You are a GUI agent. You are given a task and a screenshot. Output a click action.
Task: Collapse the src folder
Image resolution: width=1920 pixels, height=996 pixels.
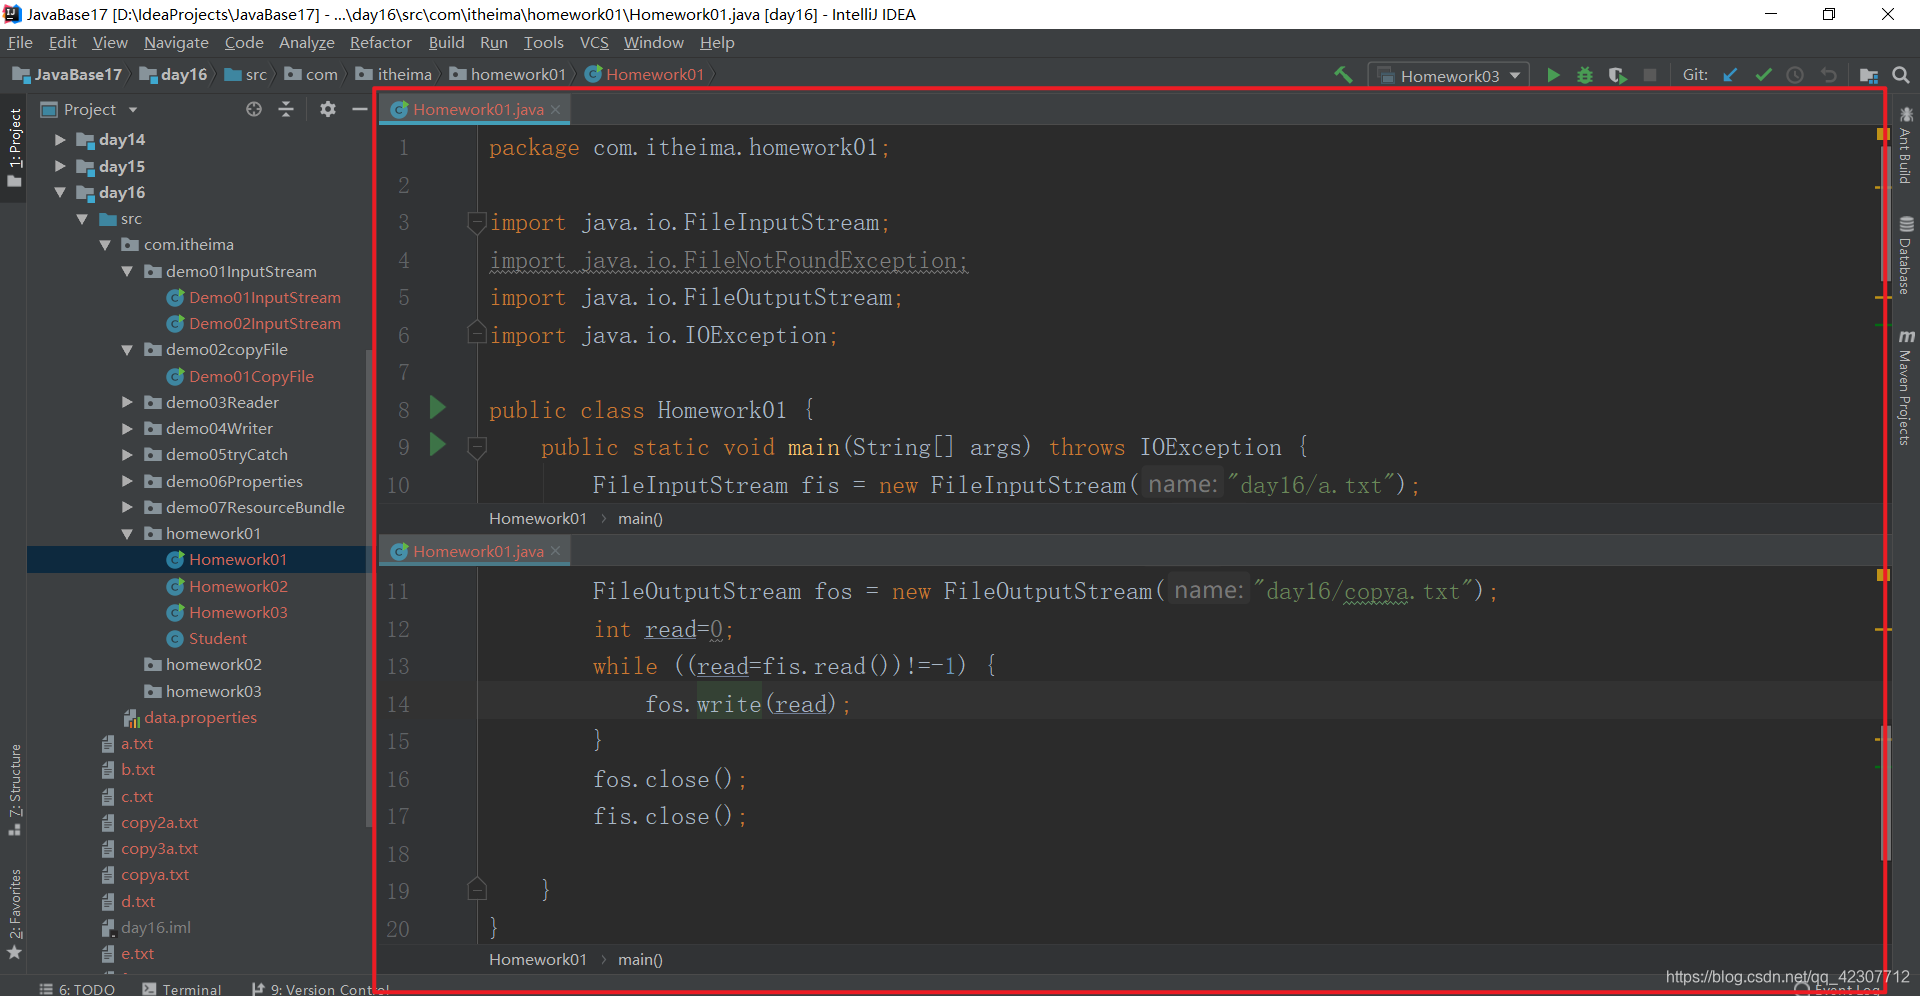point(82,219)
